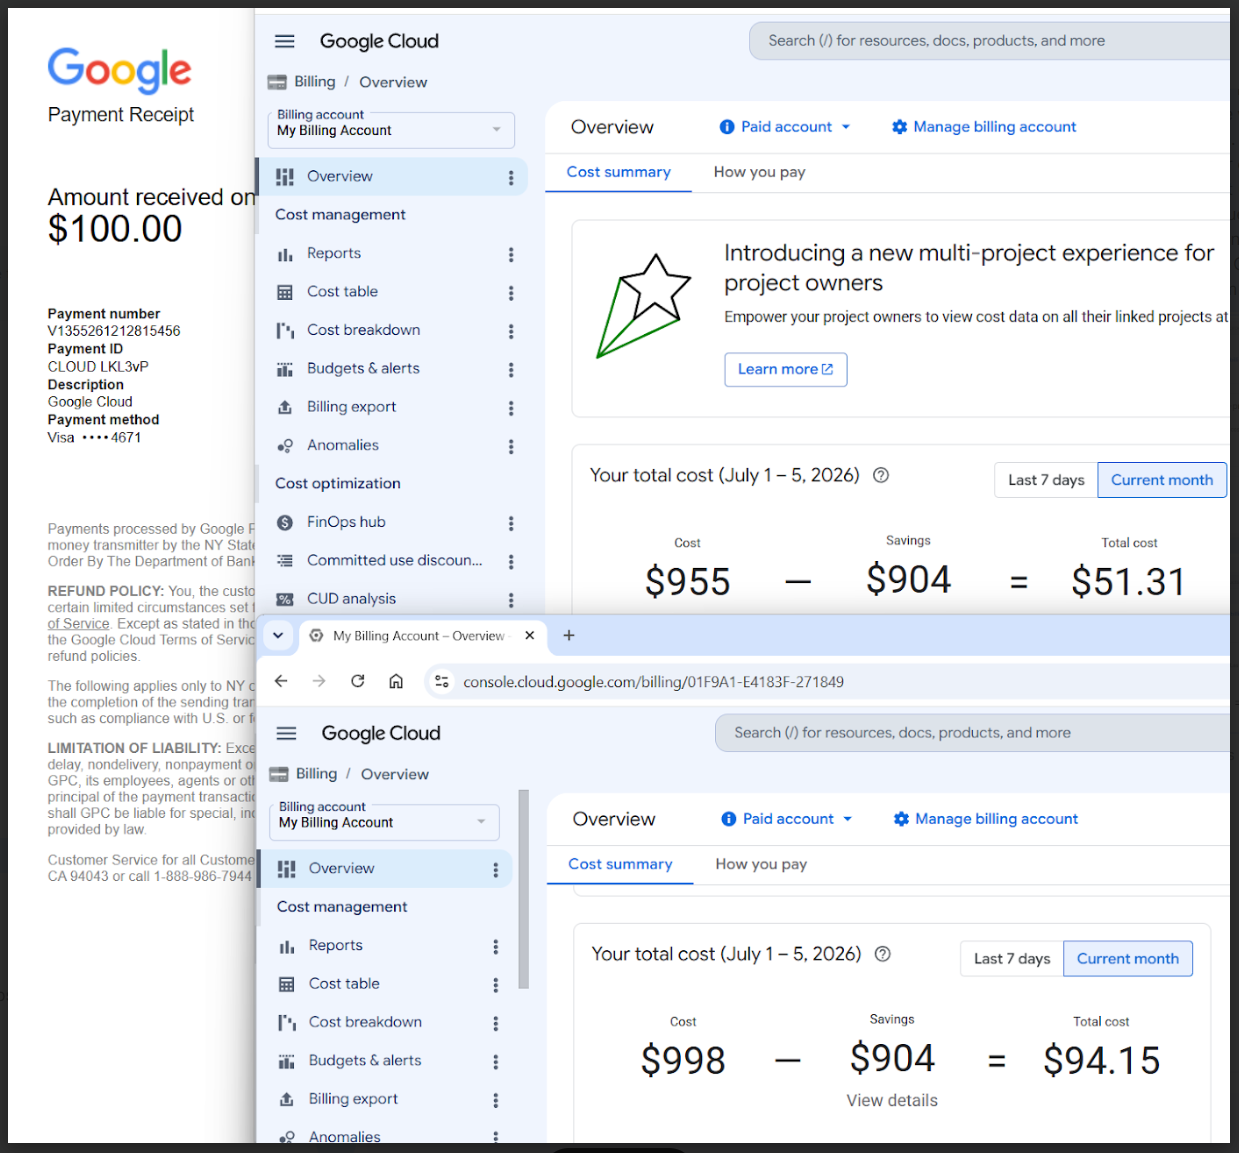Switch to Cost summary tab, lower window

pyautogui.click(x=621, y=864)
